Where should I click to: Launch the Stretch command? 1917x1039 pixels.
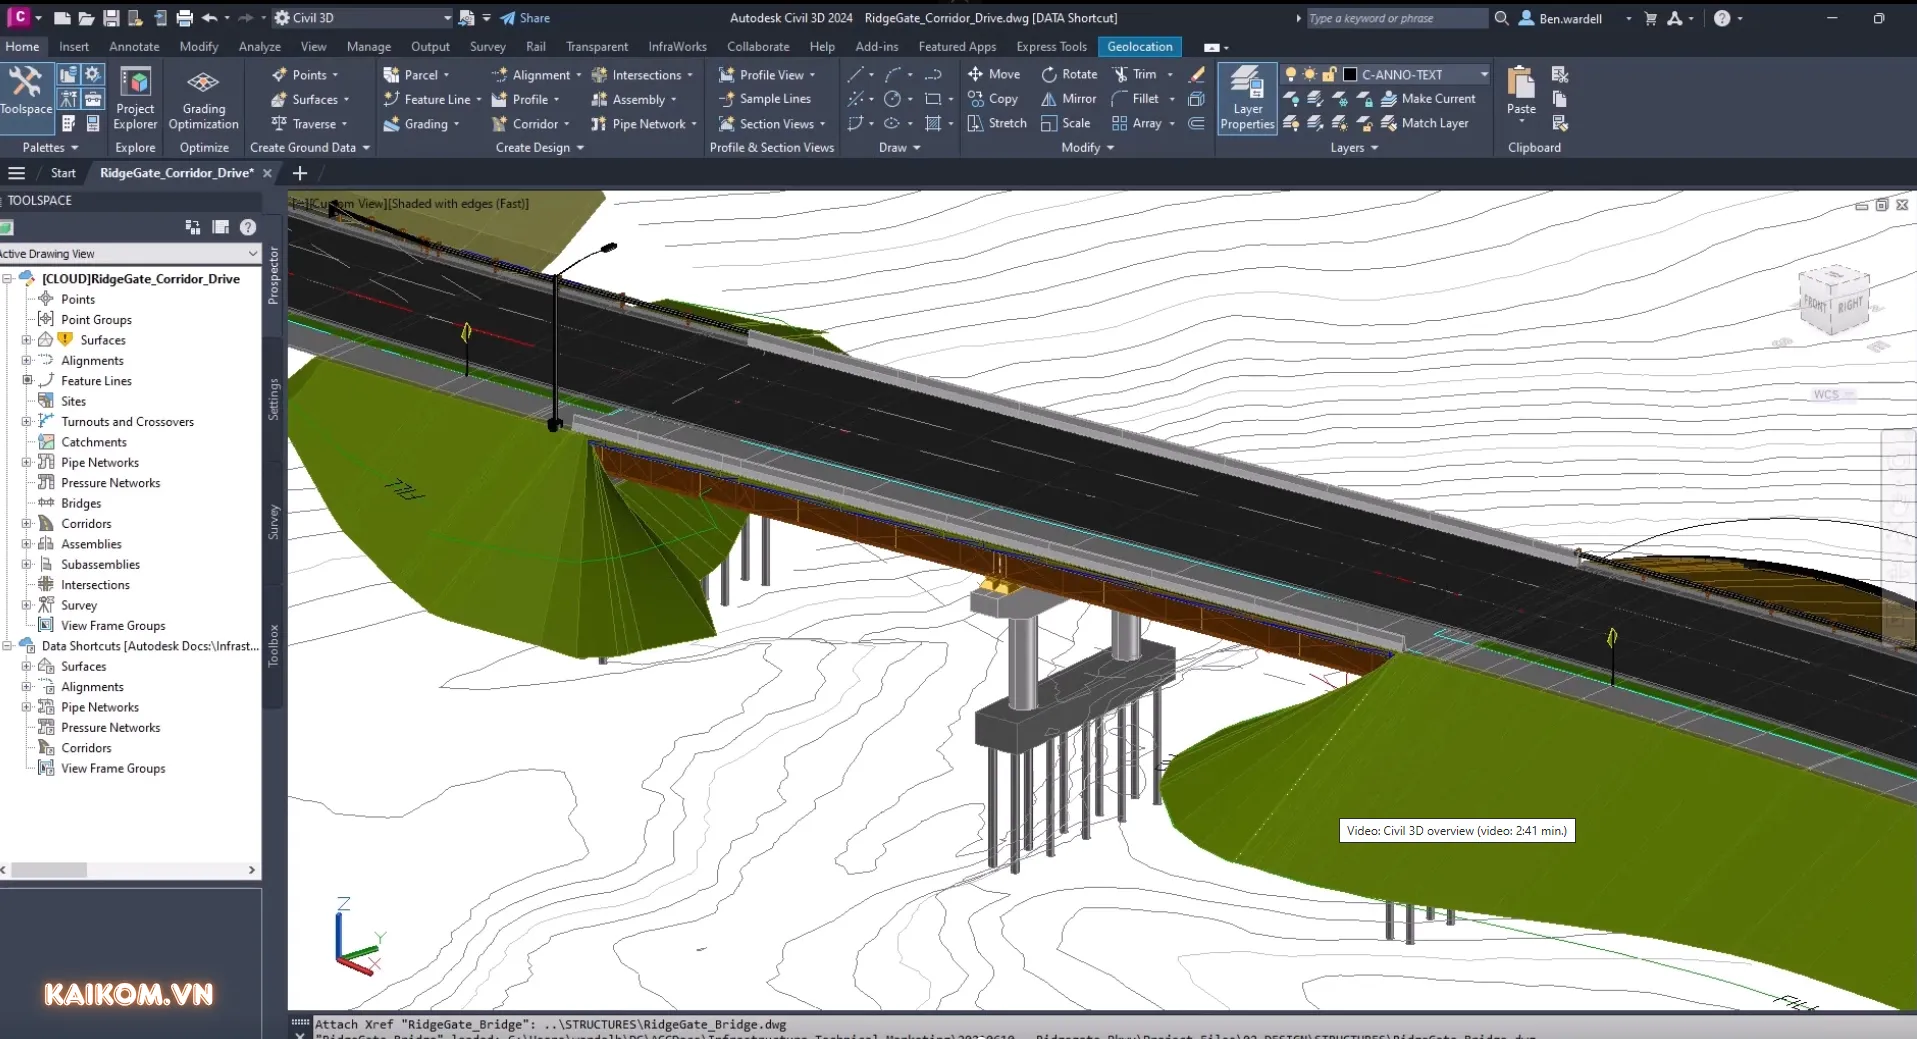click(x=997, y=123)
